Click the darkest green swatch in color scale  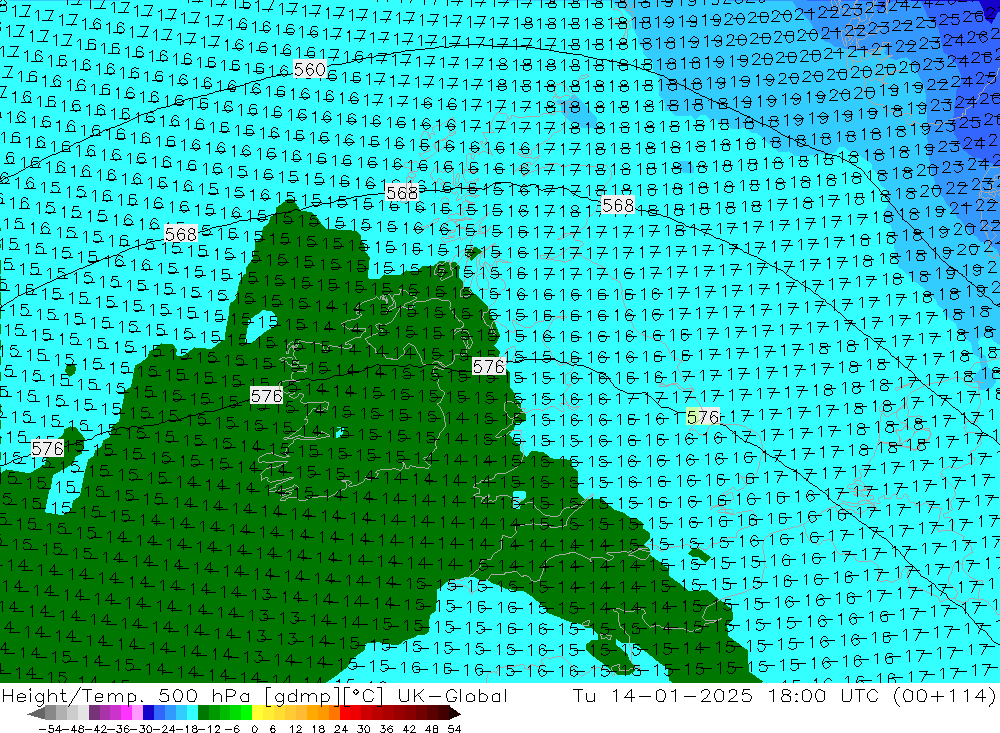pyautogui.click(x=203, y=713)
